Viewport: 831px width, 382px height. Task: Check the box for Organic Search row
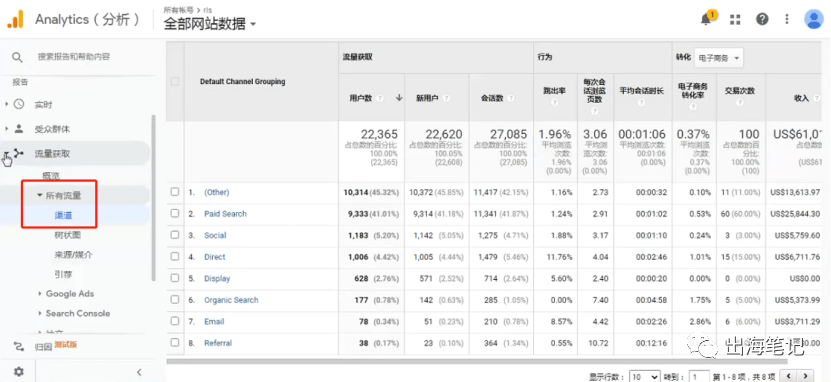(x=175, y=299)
